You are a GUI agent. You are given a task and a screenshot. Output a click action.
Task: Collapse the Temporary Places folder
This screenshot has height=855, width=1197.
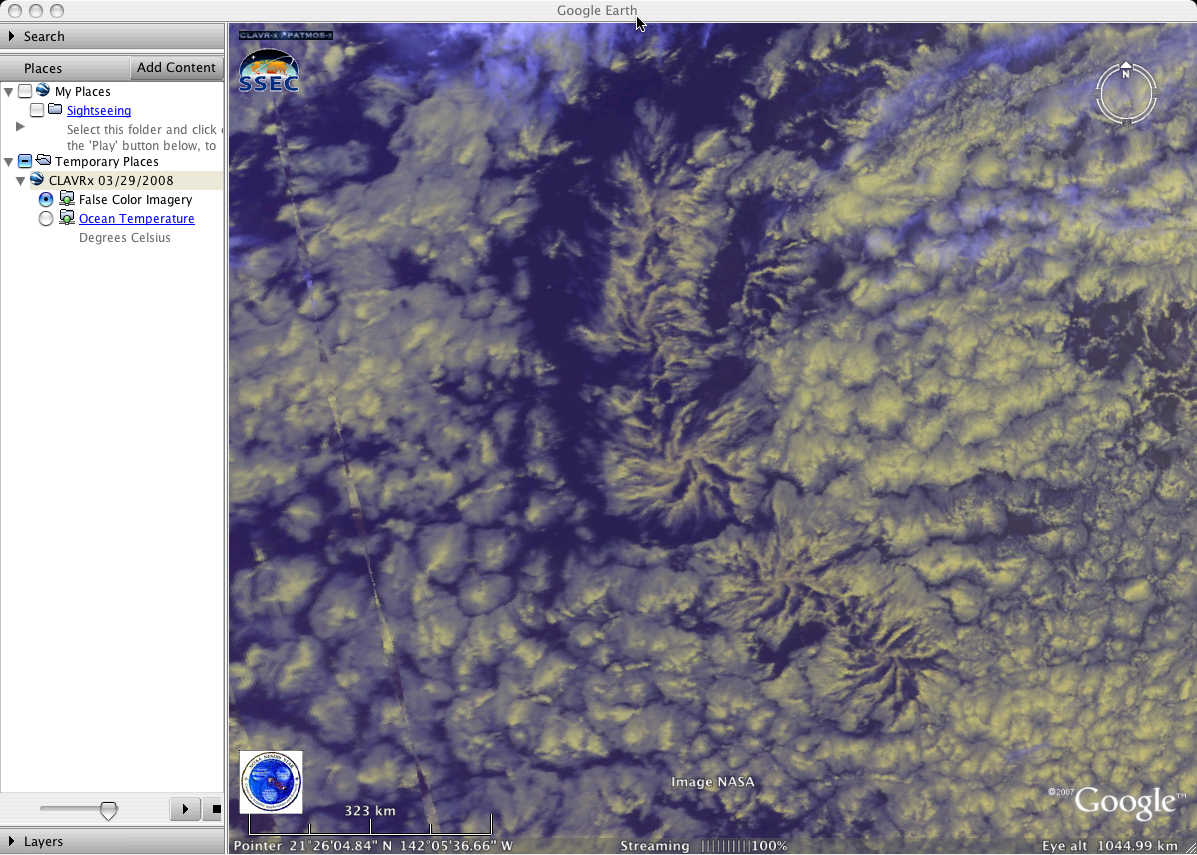tap(8, 162)
